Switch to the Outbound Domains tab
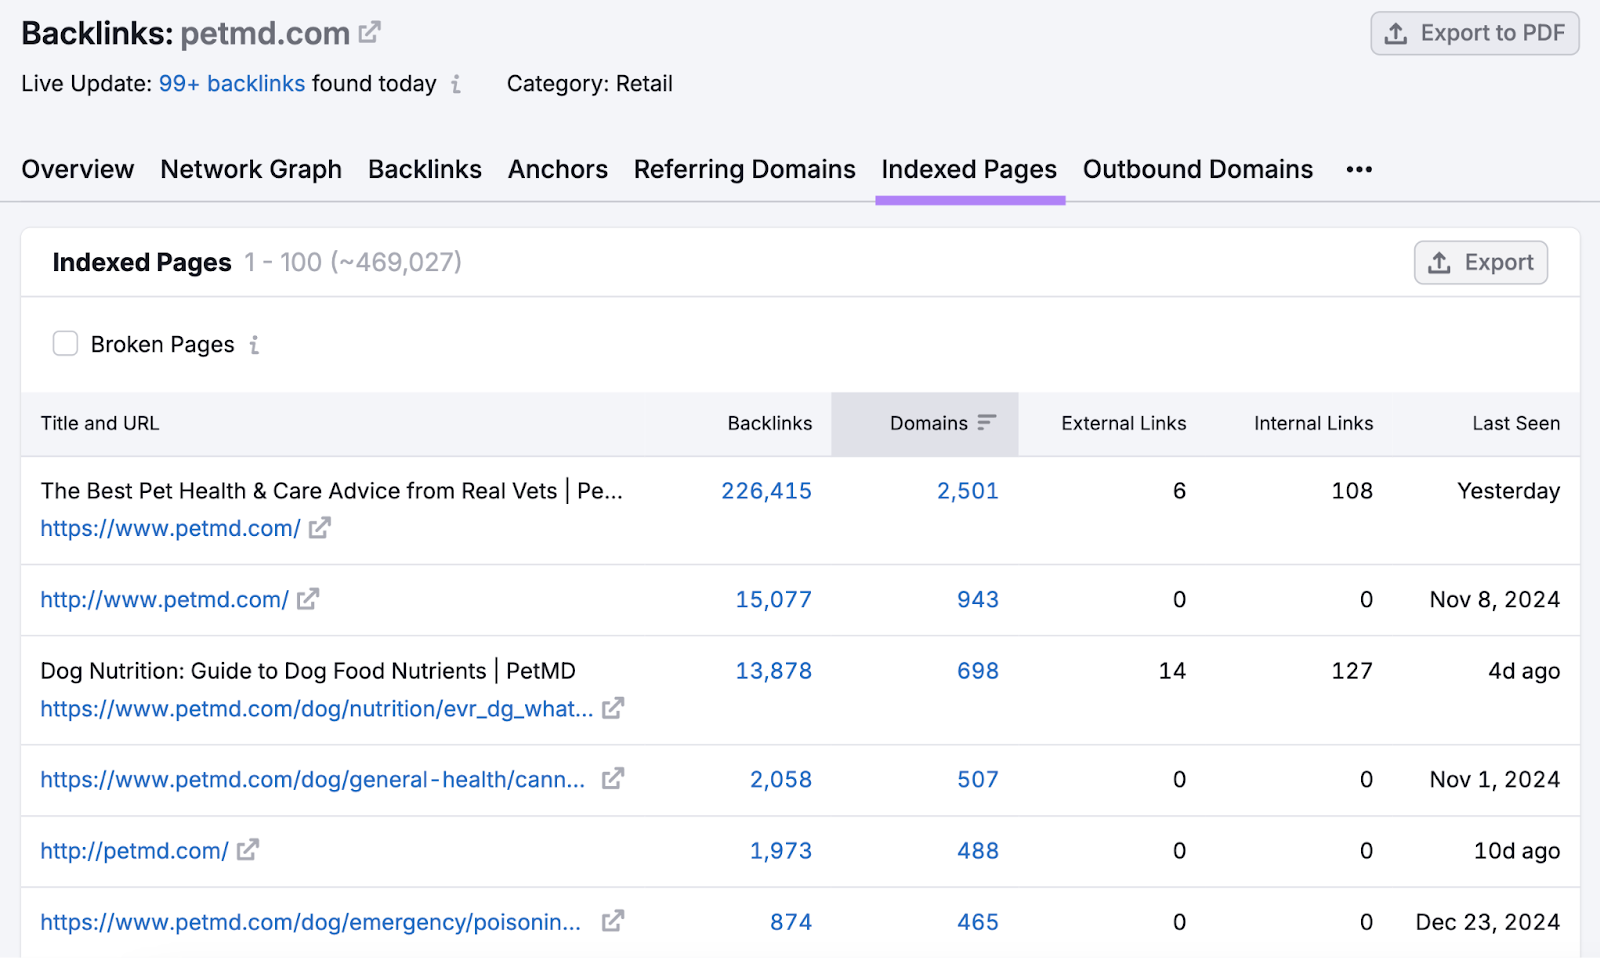Screen dimensions: 1600x958 1198,170
